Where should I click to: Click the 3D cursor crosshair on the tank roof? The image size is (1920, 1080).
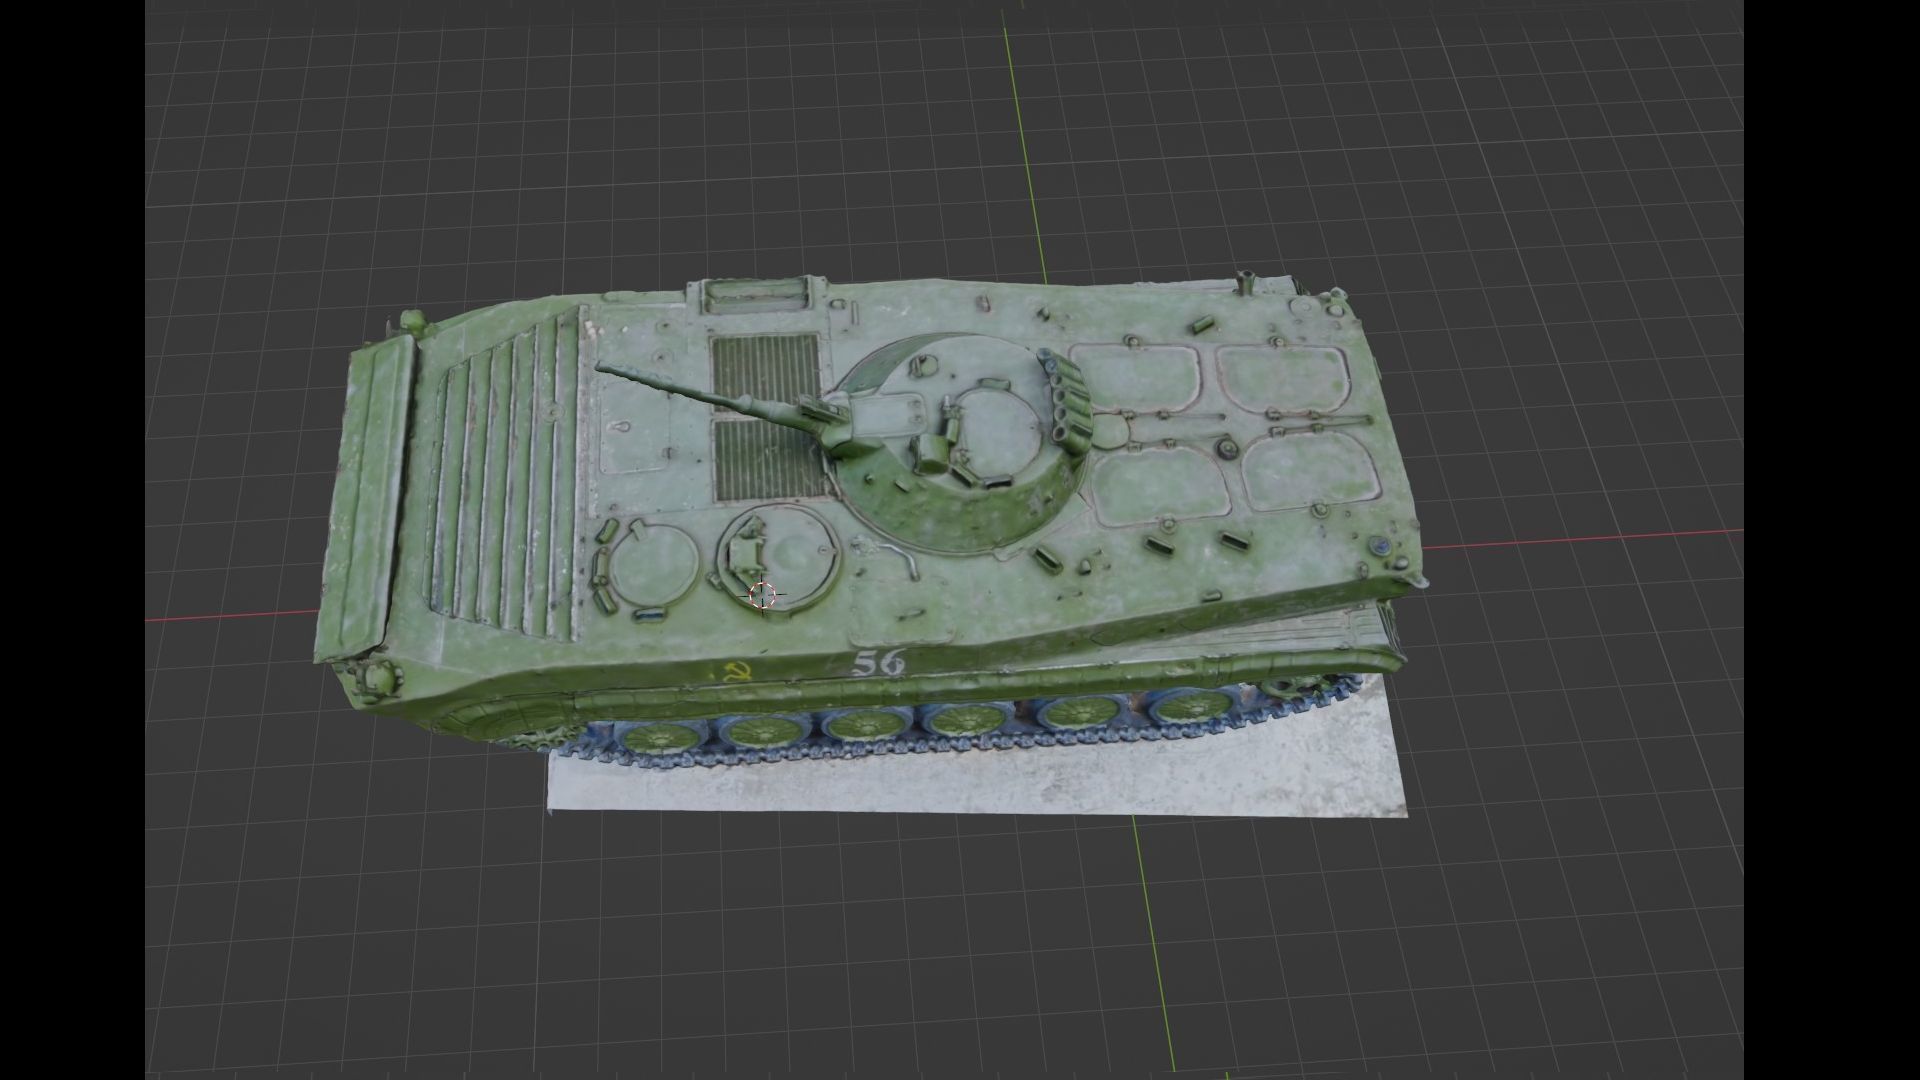point(762,595)
